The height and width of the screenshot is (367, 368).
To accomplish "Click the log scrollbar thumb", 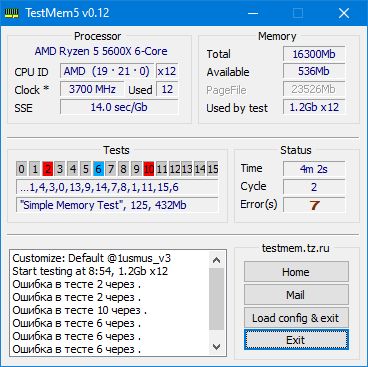I will (217, 299).
